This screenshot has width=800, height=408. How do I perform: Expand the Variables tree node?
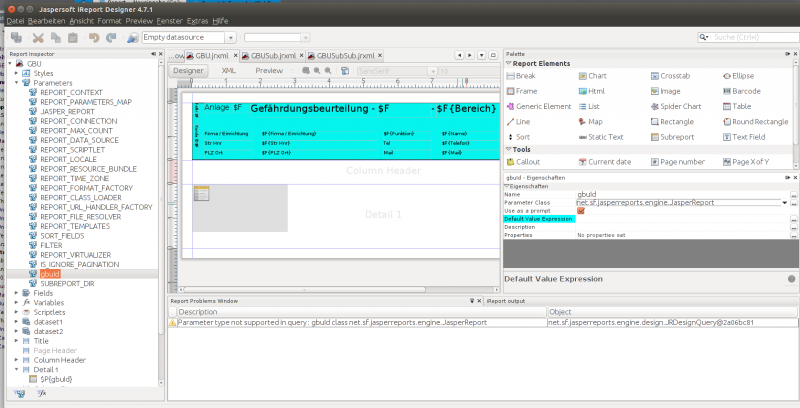17,302
